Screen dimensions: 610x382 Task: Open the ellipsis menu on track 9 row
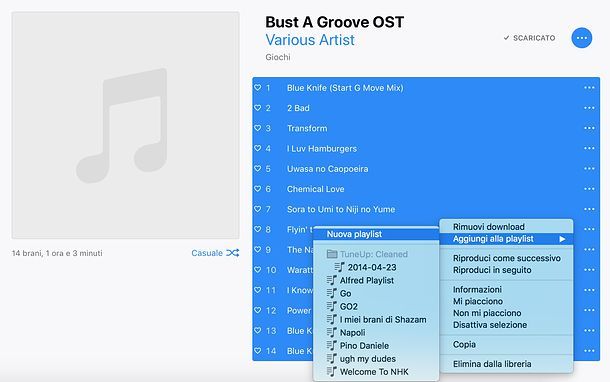tap(589, 249)
